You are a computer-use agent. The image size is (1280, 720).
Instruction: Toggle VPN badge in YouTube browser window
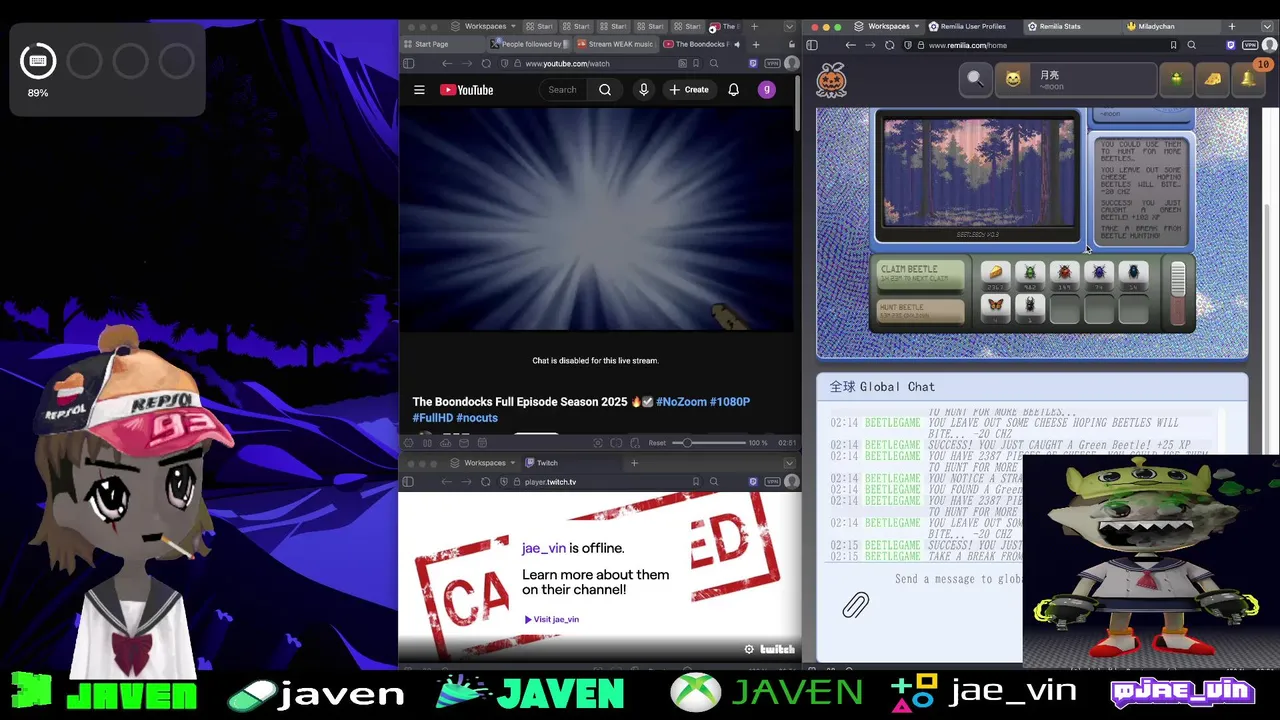tap(772, 63)
